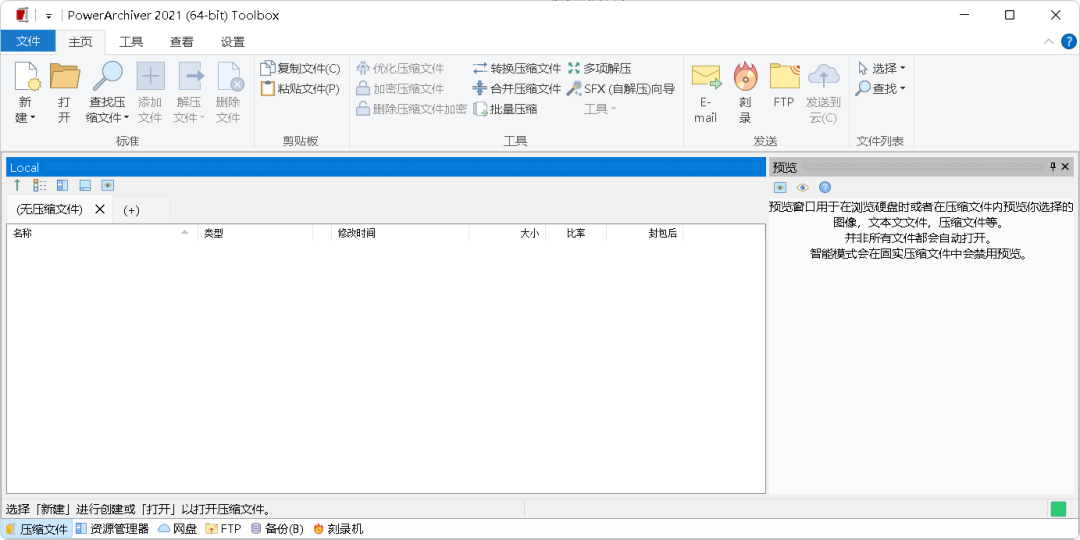Click the 刻录 burn disc icon

click(x=745, y=76)
